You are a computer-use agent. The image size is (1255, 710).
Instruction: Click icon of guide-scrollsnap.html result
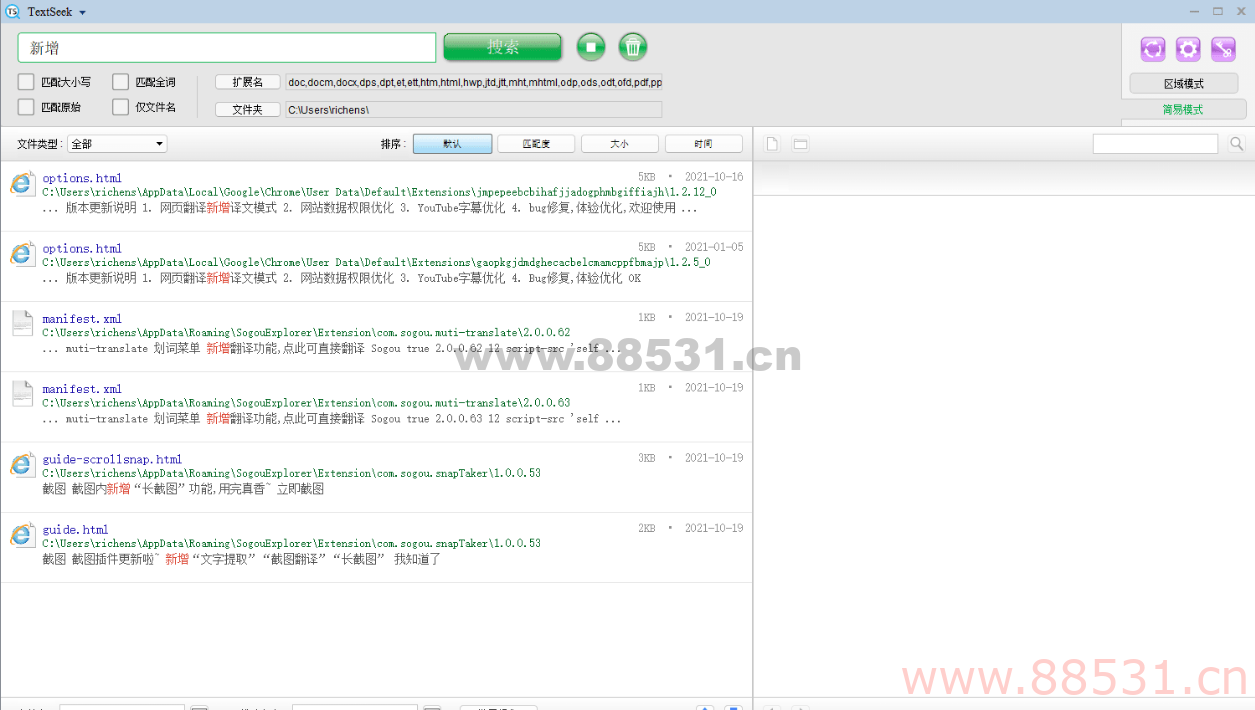[23, 464]
